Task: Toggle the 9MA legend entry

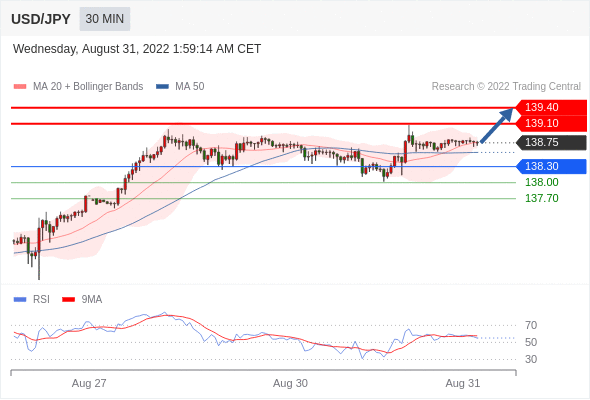Action: [82, 300]
